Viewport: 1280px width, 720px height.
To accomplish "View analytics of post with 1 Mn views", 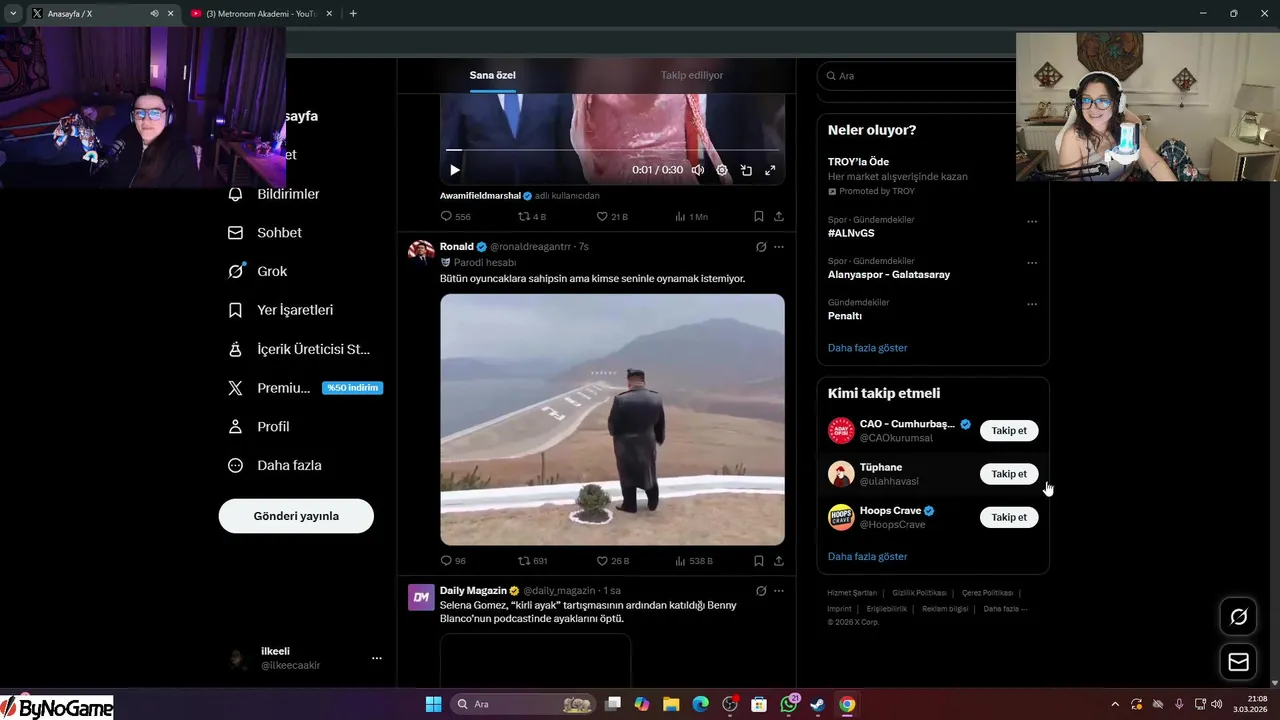I will tap(691, 216).
